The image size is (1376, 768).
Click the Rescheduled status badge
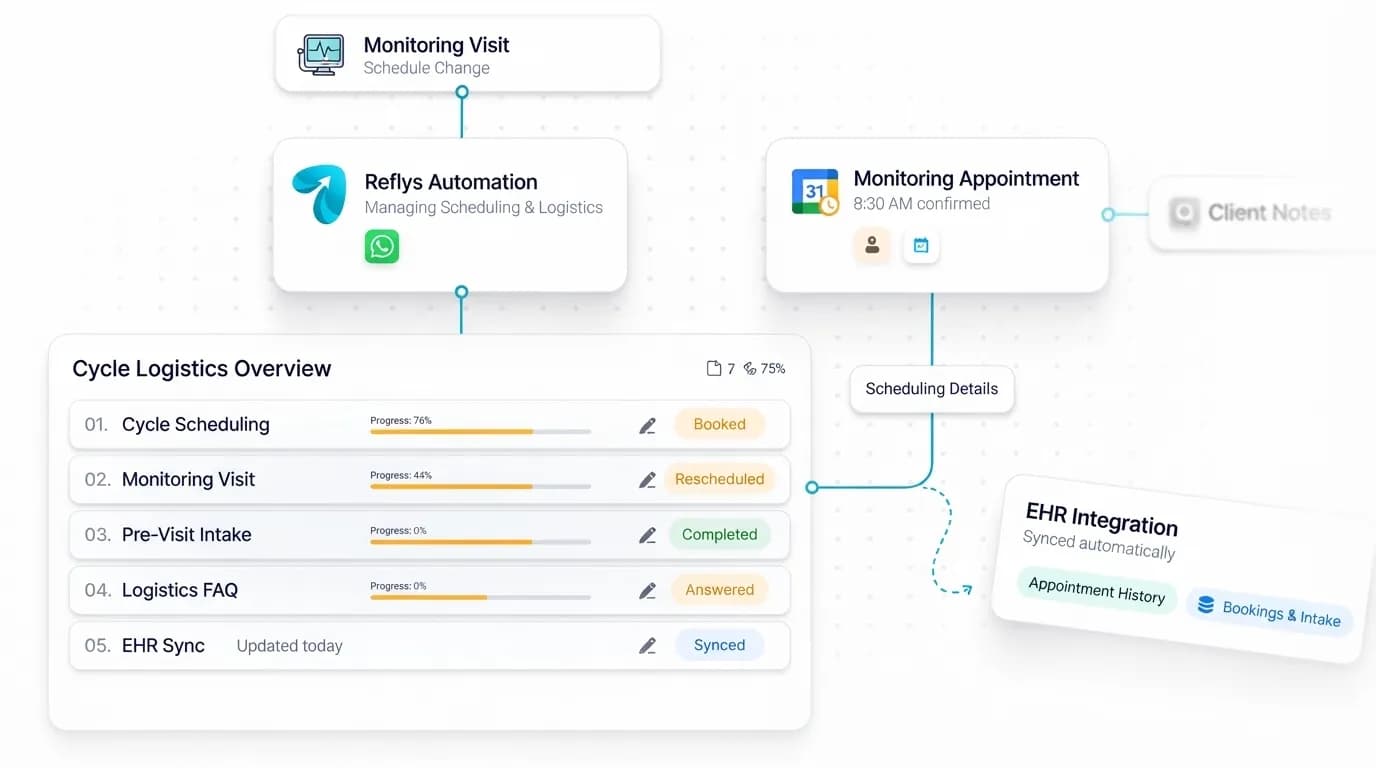[x=720, y=479]
